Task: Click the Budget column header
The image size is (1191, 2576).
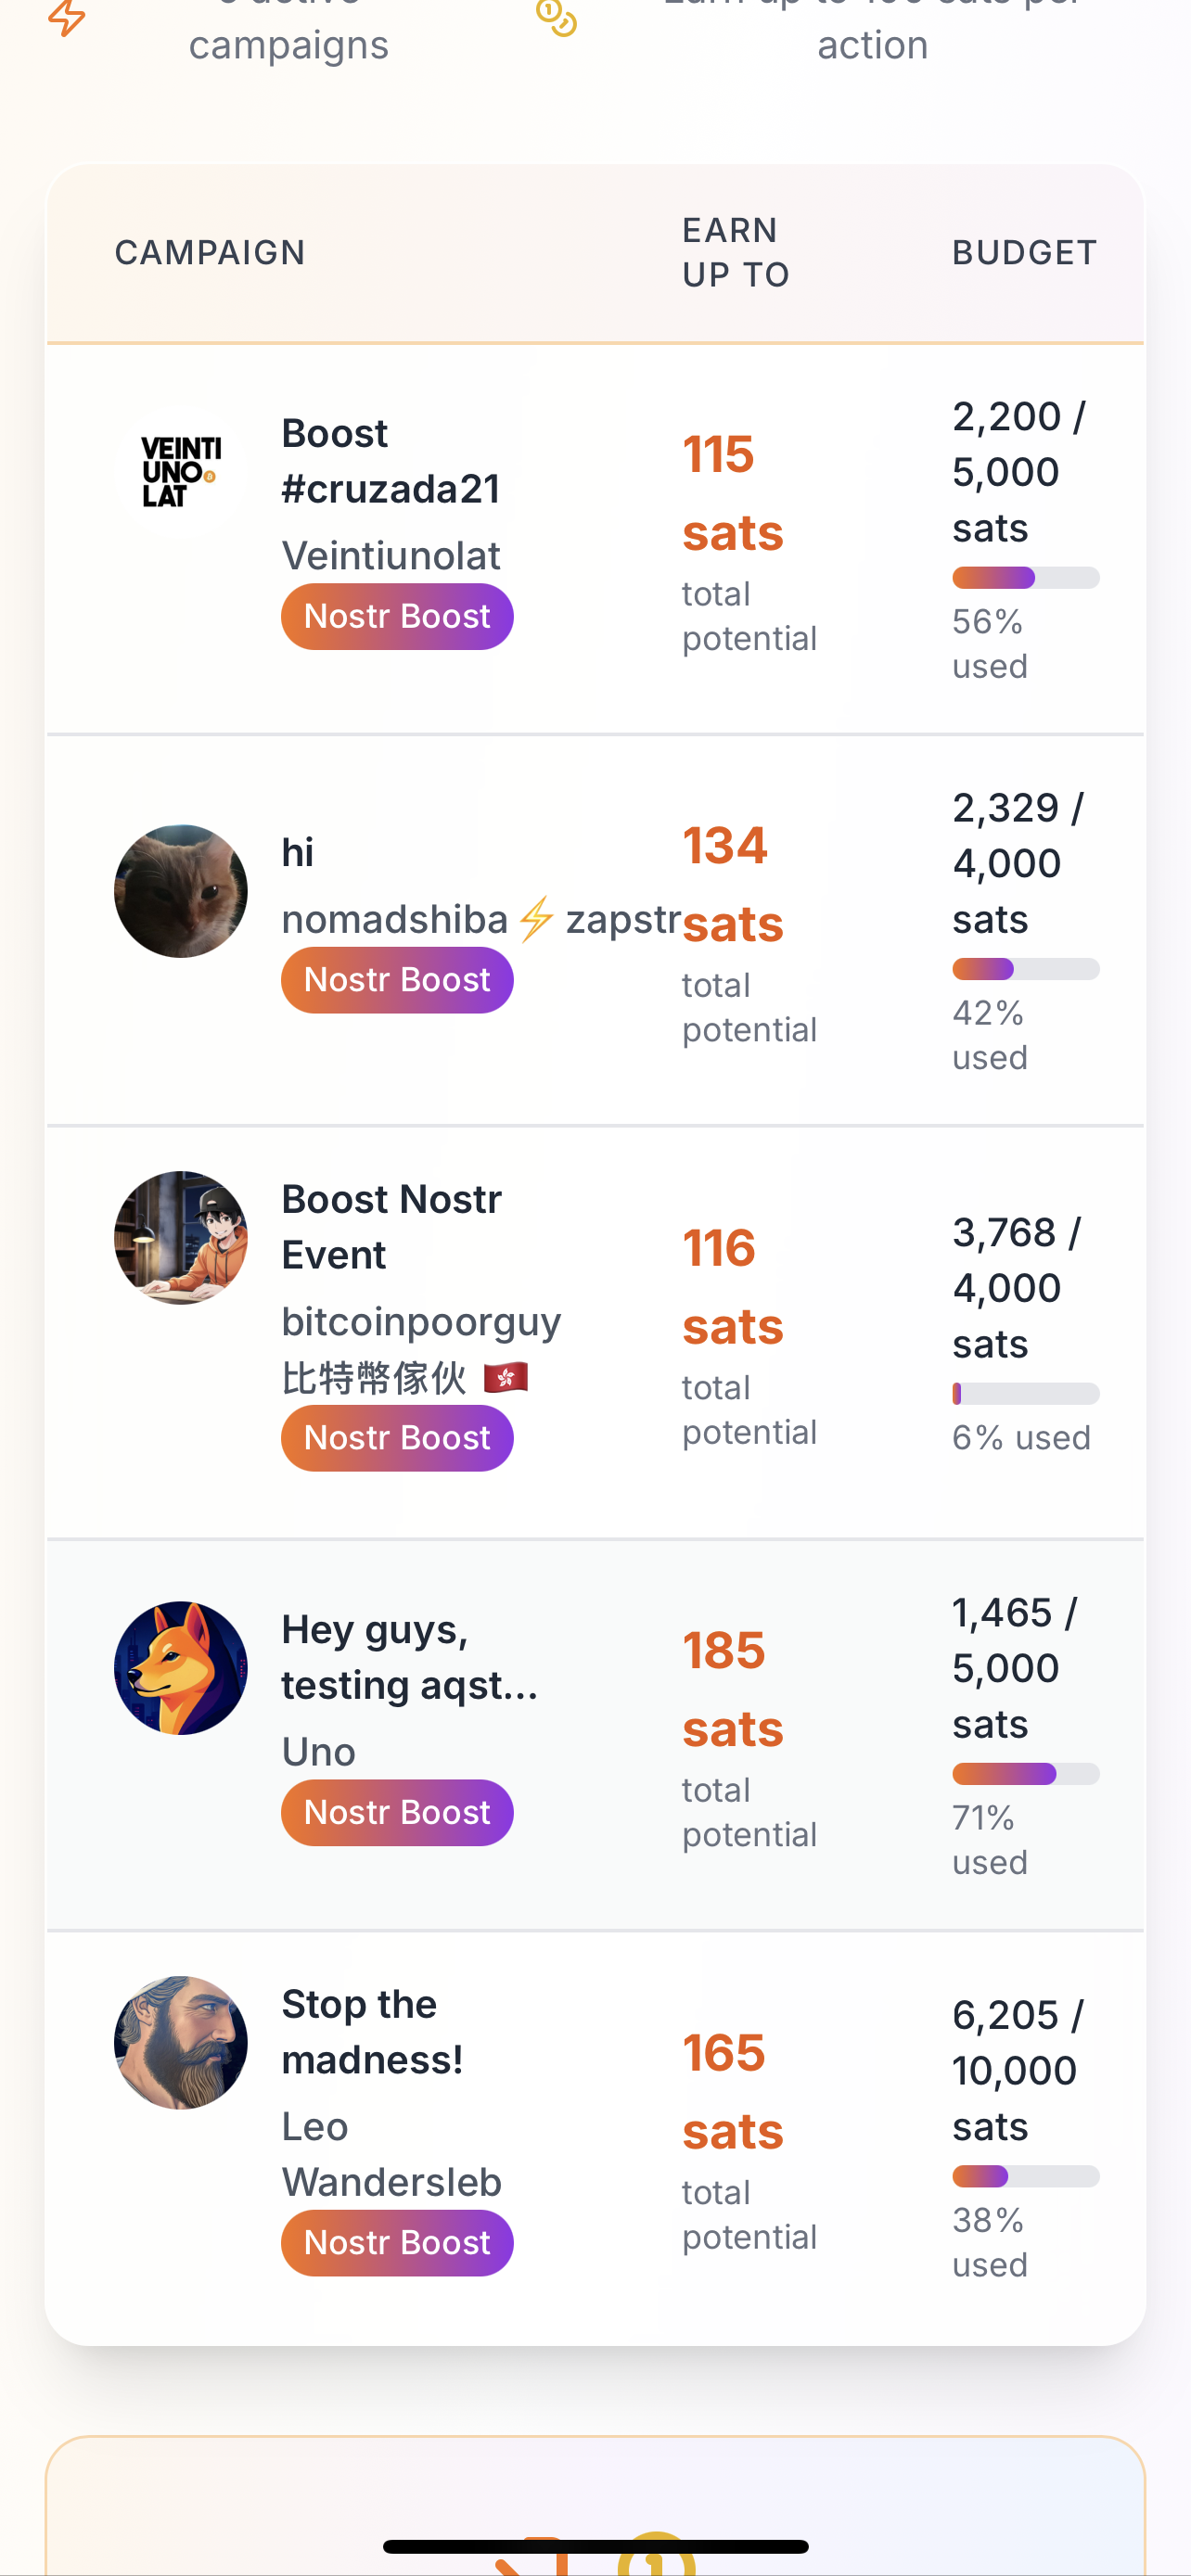Action: click(x=1024, y=253)
